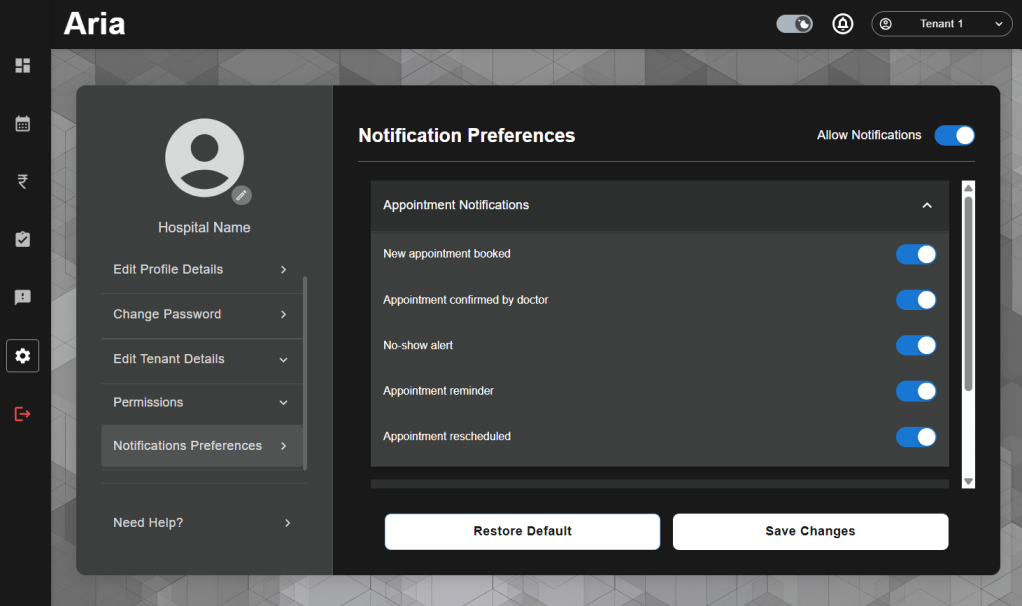The width and height of the screenshot is (1022, 606).
Task: Open the tasks clipboard icon
Action: pos(22,240)
